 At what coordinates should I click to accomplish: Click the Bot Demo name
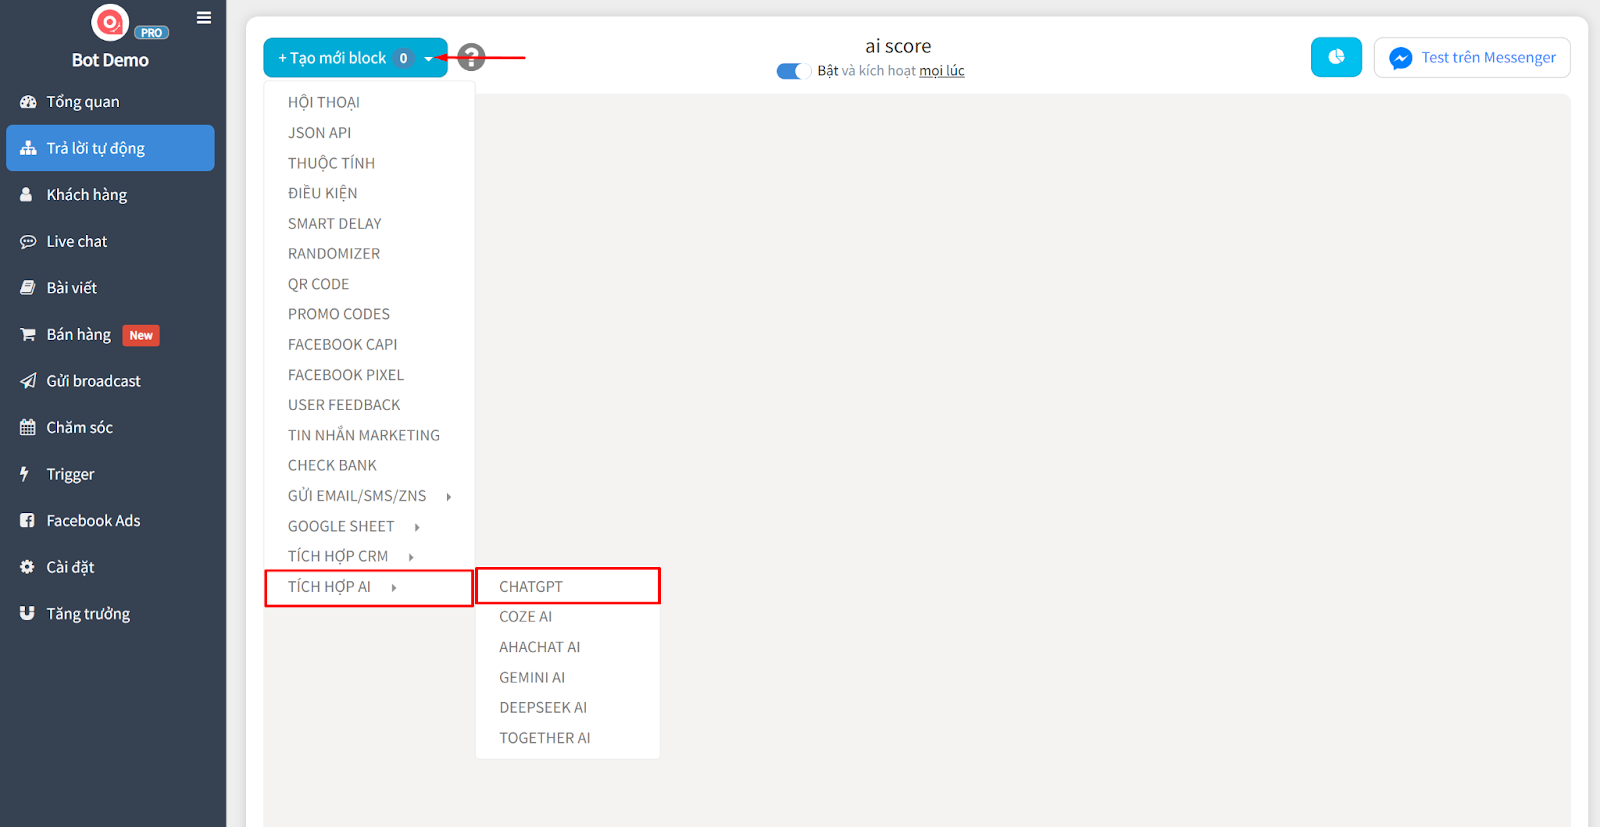(x=110, y=60)
